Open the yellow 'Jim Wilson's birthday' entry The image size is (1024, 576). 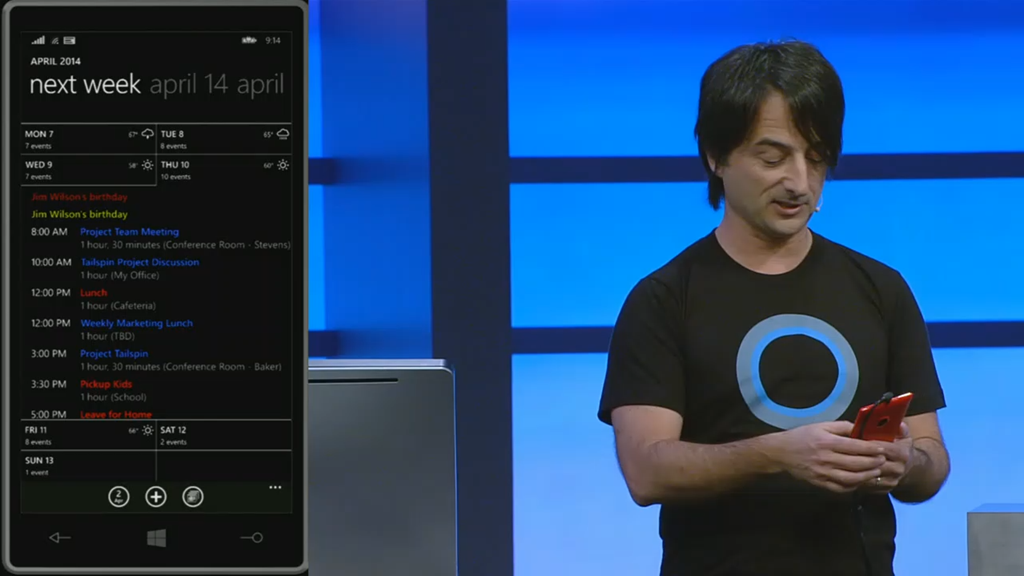79,214
